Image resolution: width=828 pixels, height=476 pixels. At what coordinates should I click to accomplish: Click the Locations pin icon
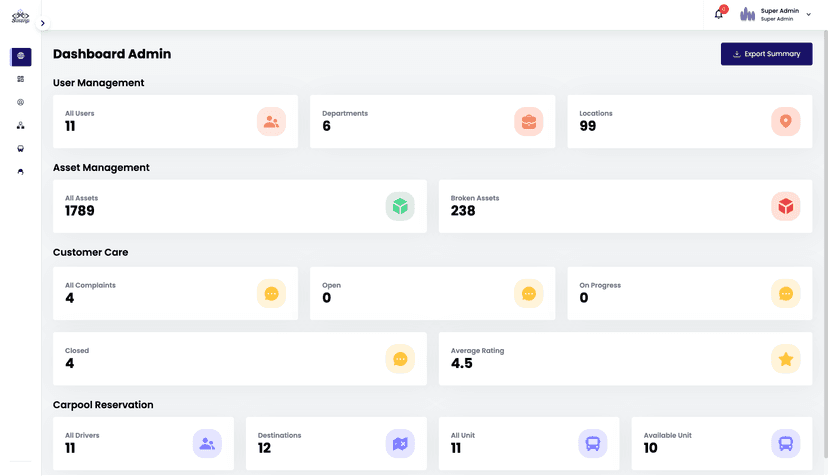[786, 122]
